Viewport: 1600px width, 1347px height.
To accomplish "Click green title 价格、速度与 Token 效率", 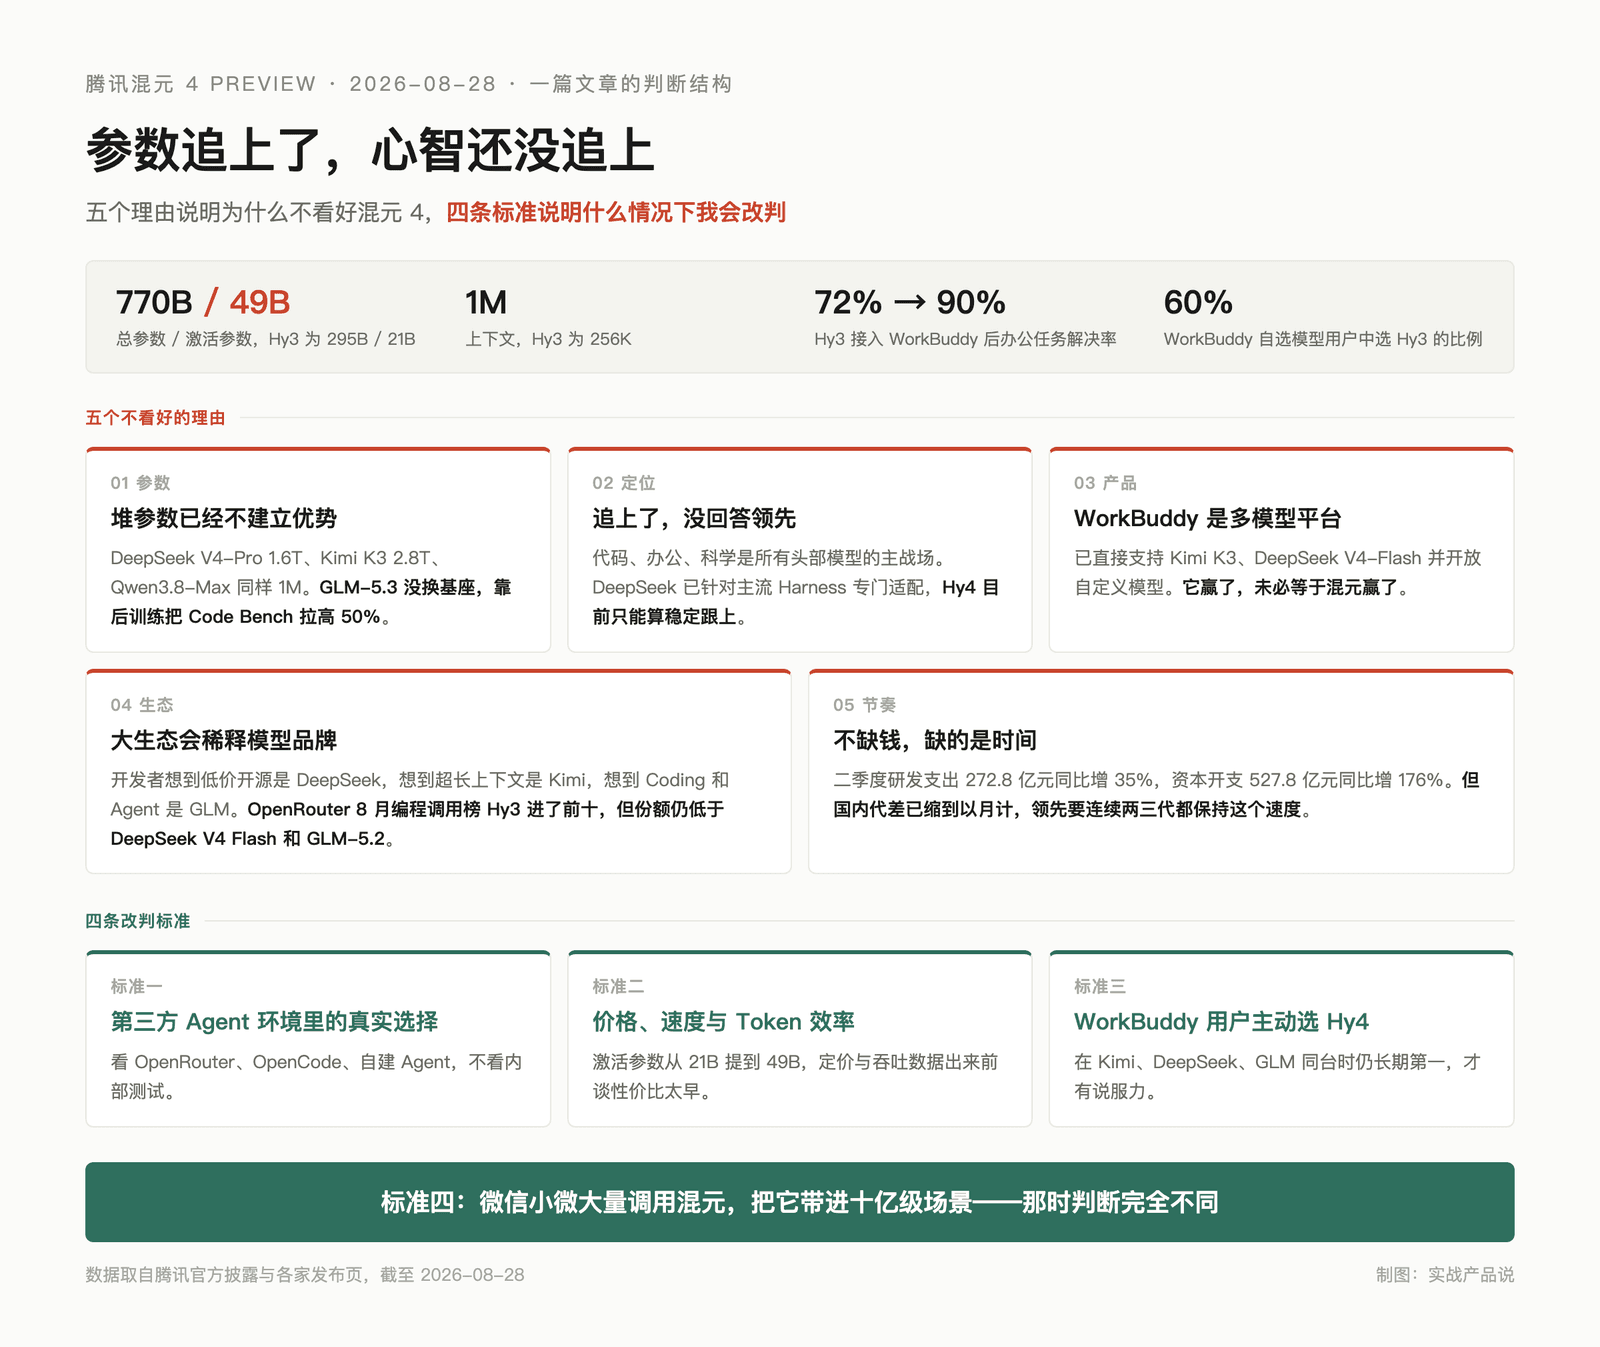I will [724, 1021].
